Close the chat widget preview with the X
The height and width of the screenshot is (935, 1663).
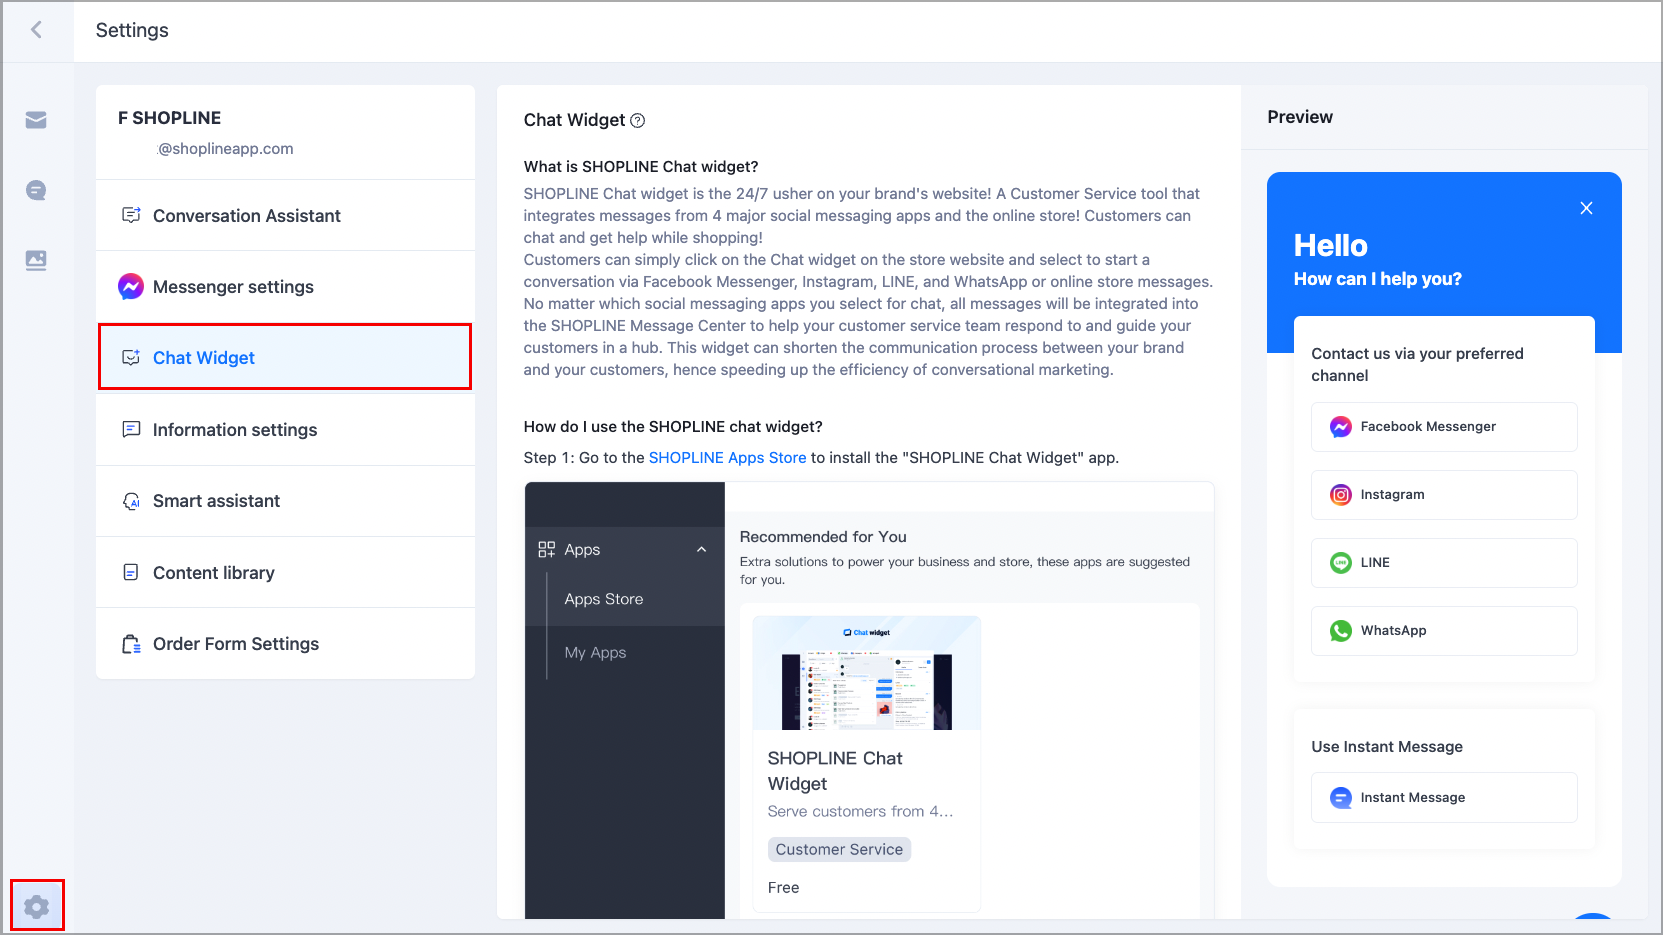(1586, 208)
